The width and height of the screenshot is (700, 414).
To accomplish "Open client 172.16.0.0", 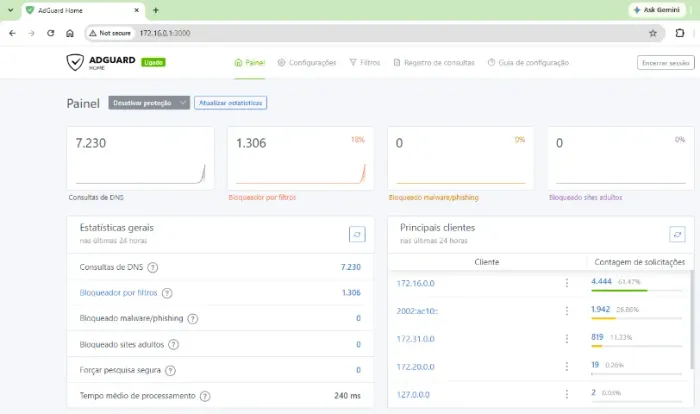I will pos(415,283).
